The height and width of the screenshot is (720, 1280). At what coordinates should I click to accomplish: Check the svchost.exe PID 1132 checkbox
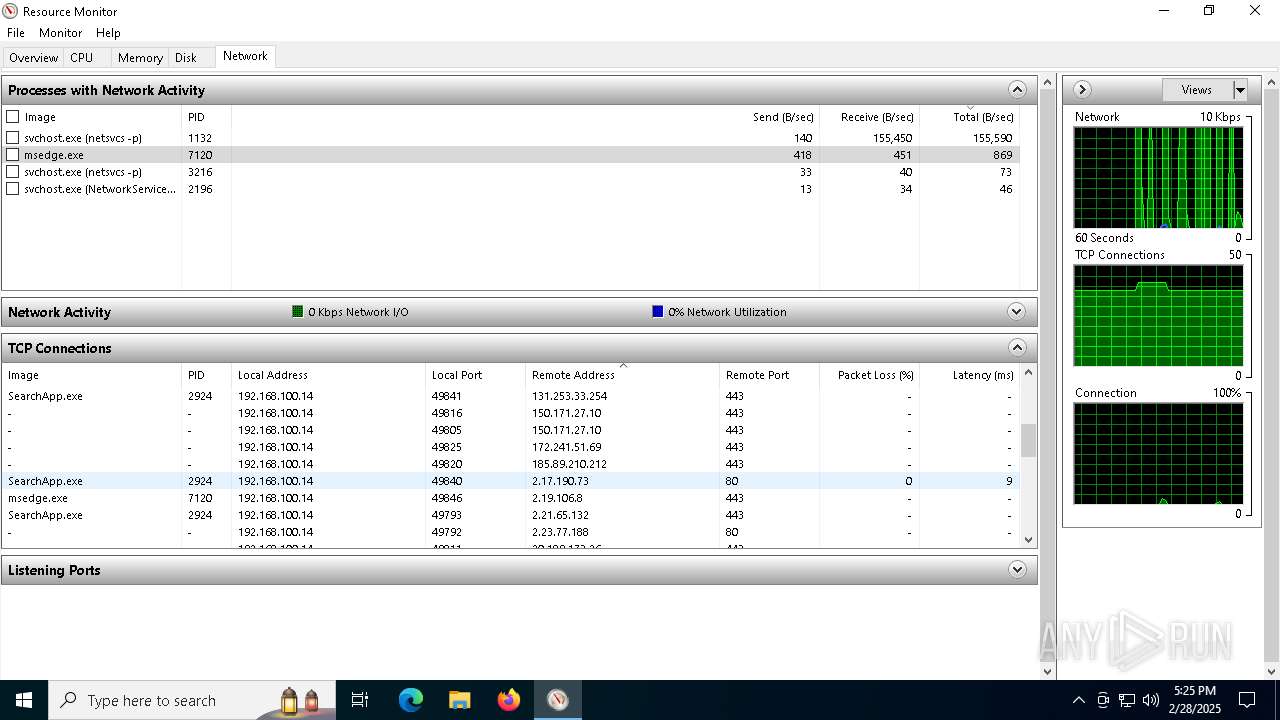pyautogui.click(x=13, y=138)
